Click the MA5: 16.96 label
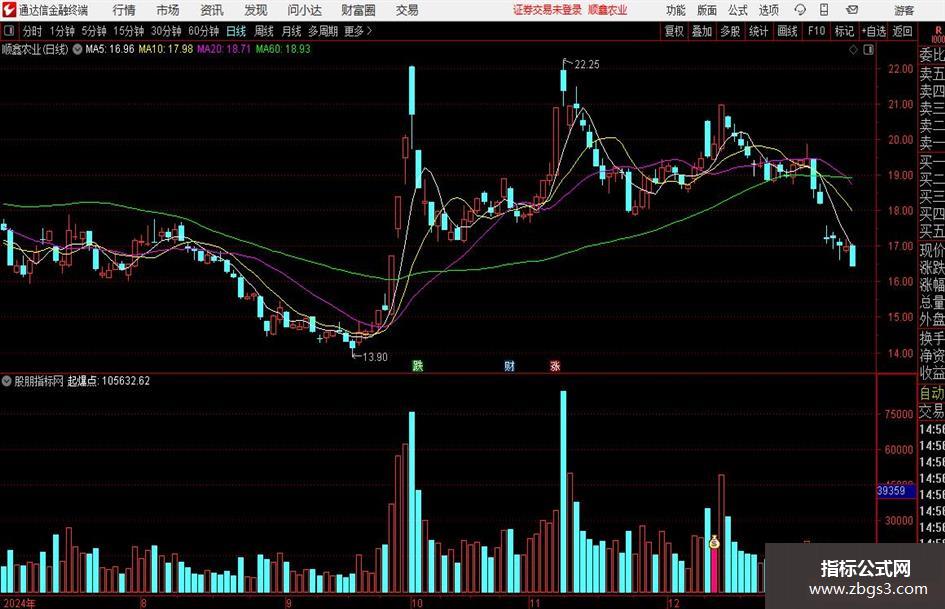This screenshot has width=945, height=609. point(110,49)
